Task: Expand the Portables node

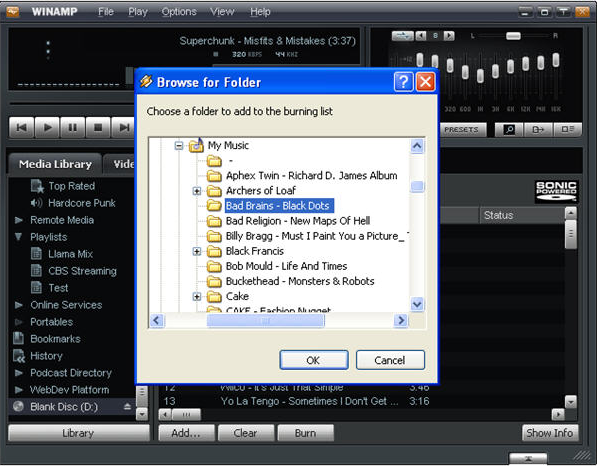Action: click(x=18, y=322)
